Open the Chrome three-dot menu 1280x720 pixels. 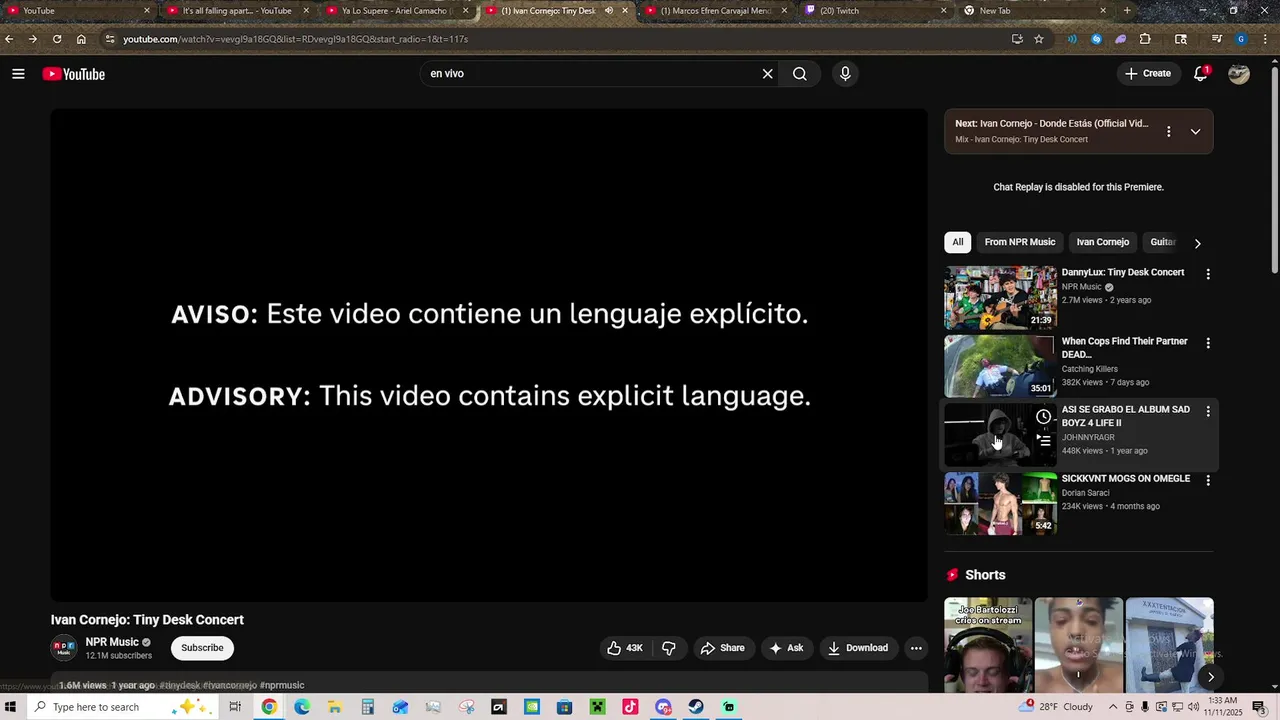[1266, 39]
